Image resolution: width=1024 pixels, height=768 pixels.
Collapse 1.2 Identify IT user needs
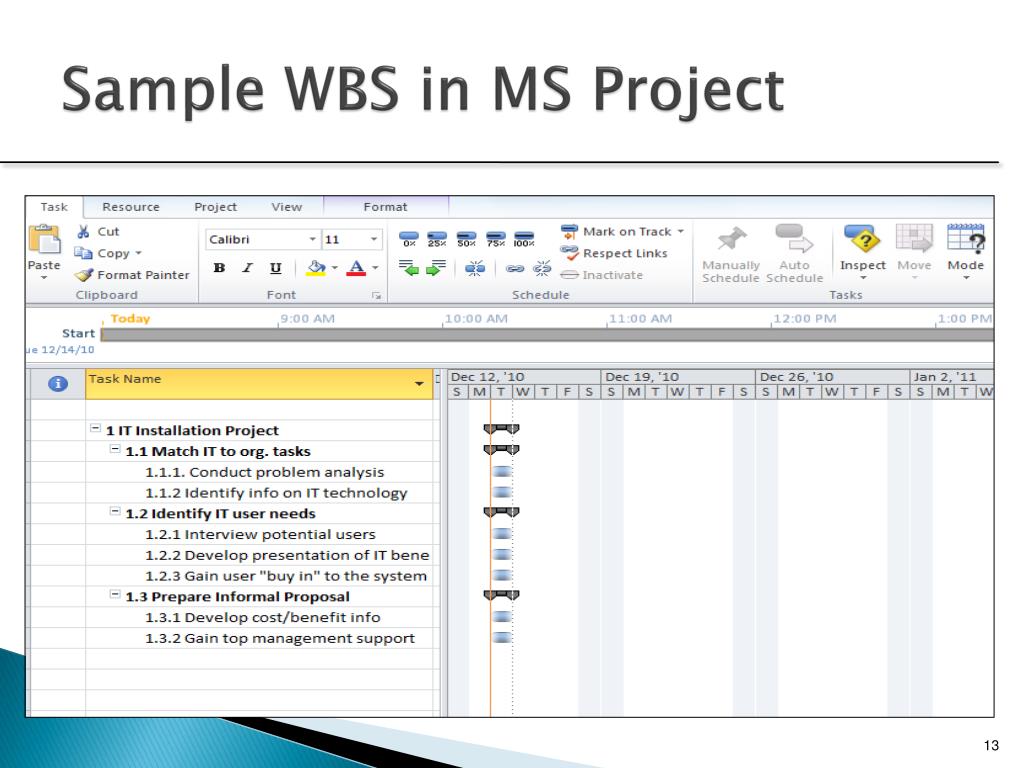(x=115, y=511)
